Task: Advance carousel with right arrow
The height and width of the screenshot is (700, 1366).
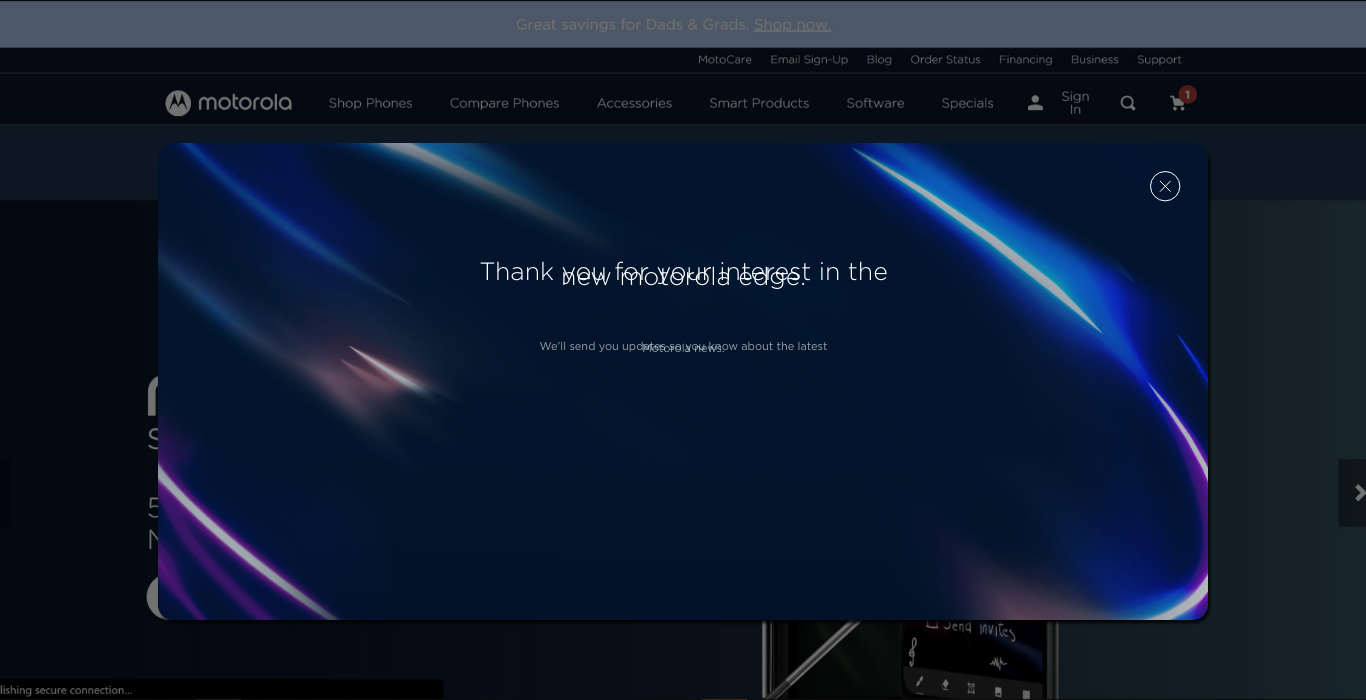Action: [x=1356, y=493]
